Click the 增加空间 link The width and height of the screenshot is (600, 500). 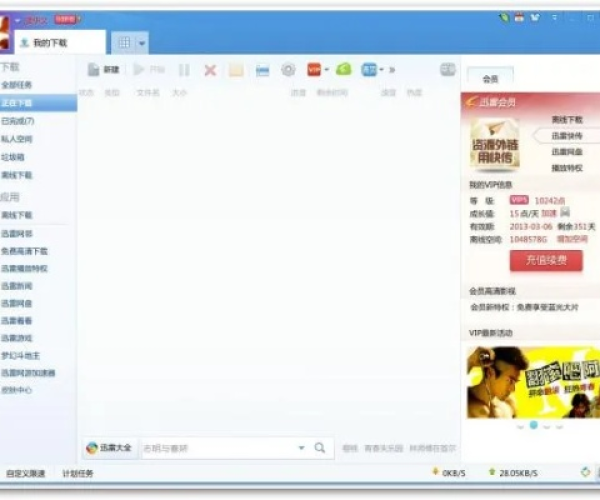pyautogui.click(x=572, y=239)
